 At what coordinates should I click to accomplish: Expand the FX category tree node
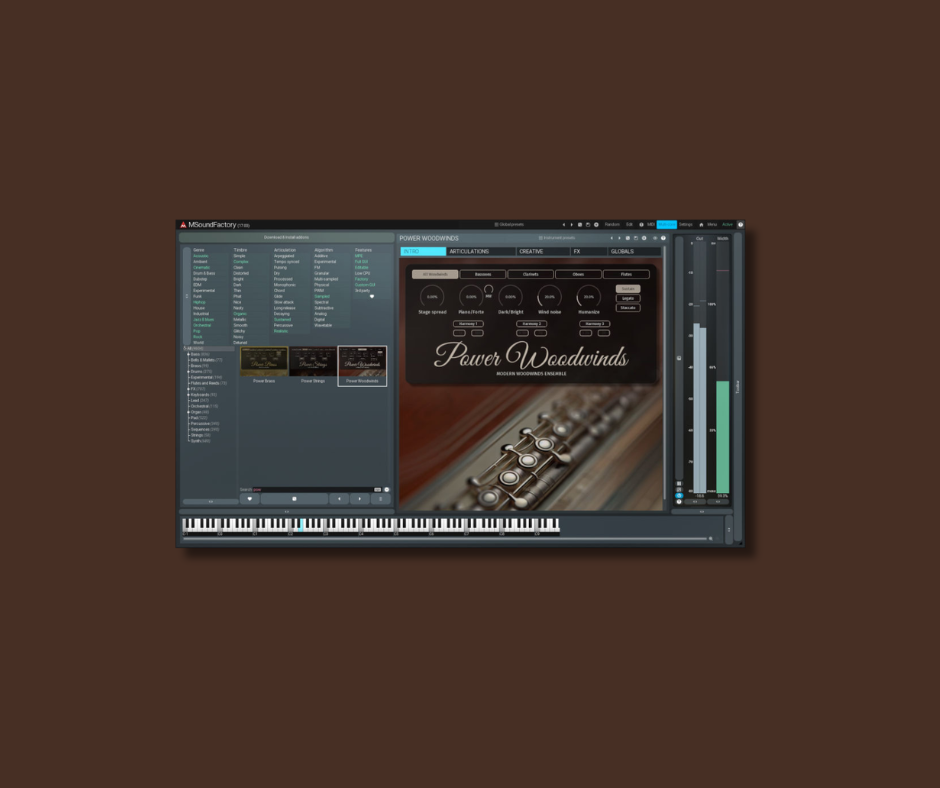point(188,389)
